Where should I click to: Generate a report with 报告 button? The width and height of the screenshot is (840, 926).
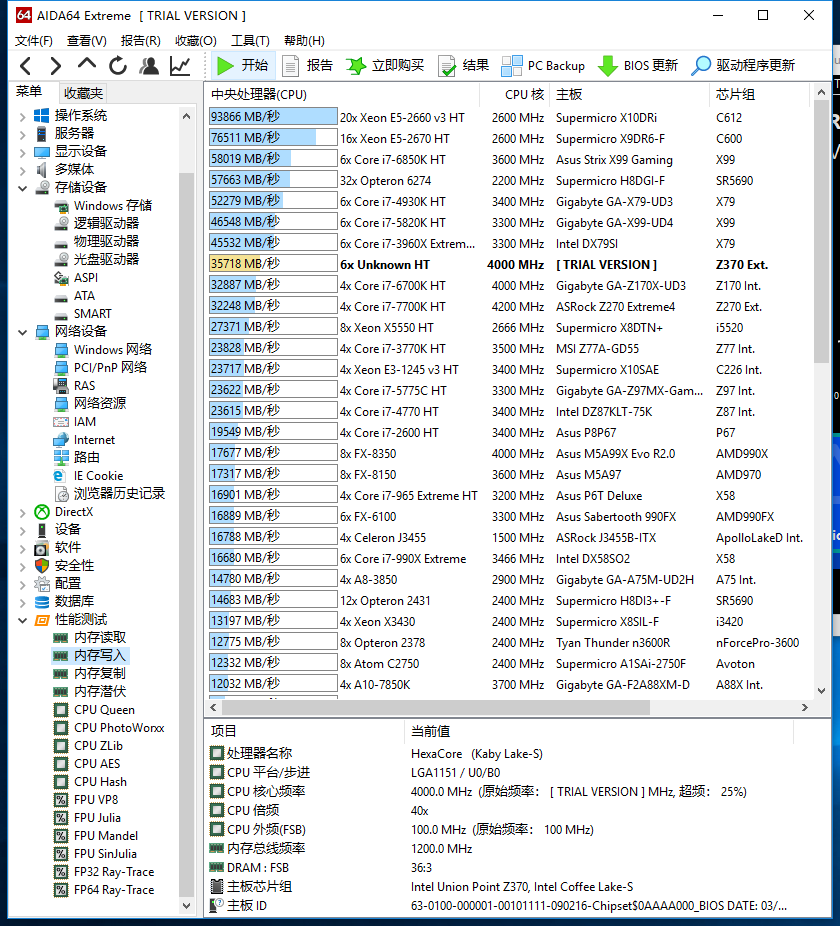(x=307, y=66)
